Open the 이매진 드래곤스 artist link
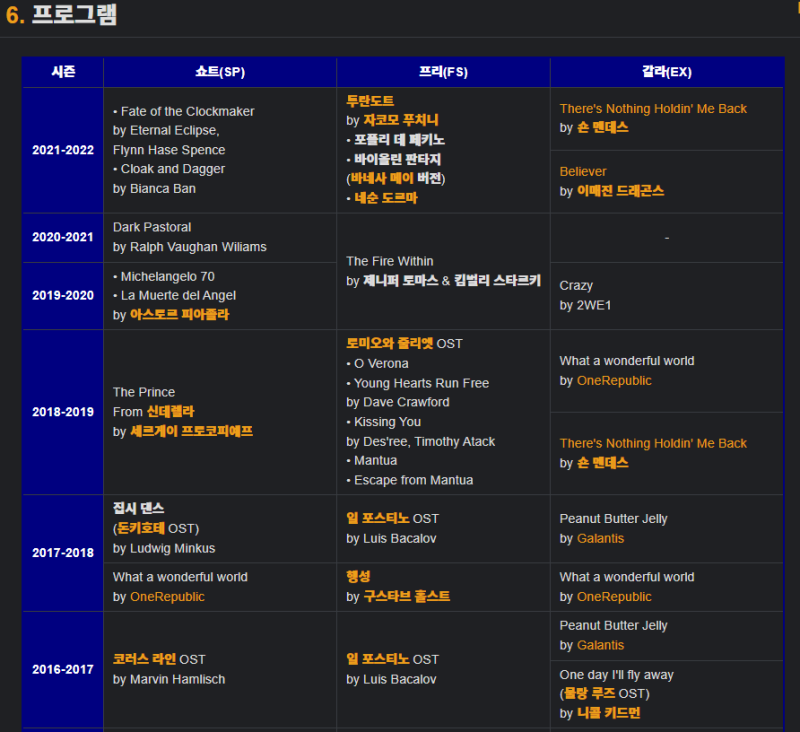 click(620, 191)
